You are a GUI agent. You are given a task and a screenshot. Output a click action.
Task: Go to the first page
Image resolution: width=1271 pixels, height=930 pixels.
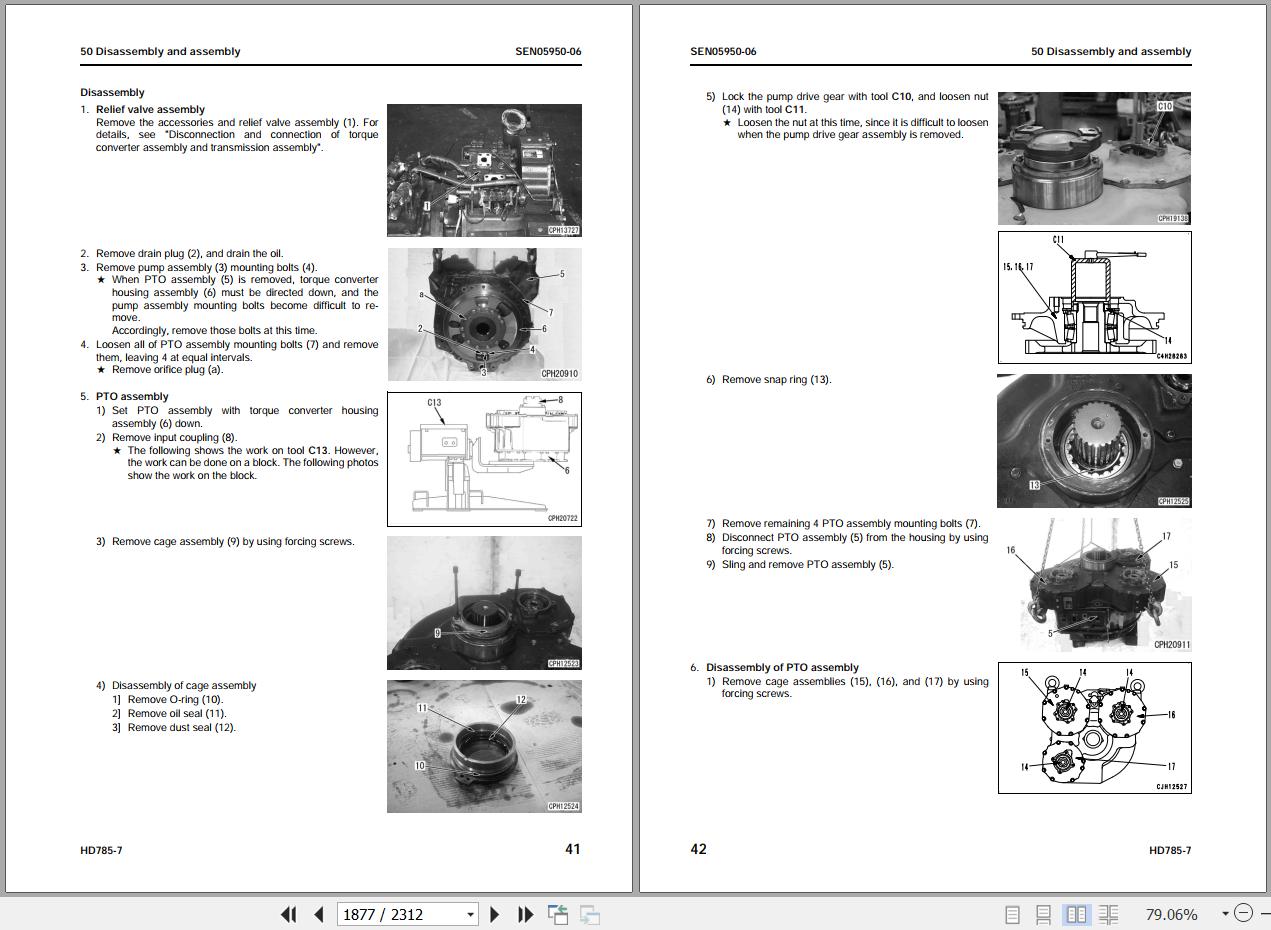pos(288,914)
